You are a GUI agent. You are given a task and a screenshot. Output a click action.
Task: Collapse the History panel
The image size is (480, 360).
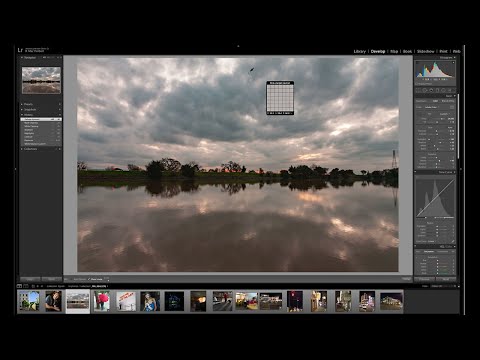tap(22, 115)
